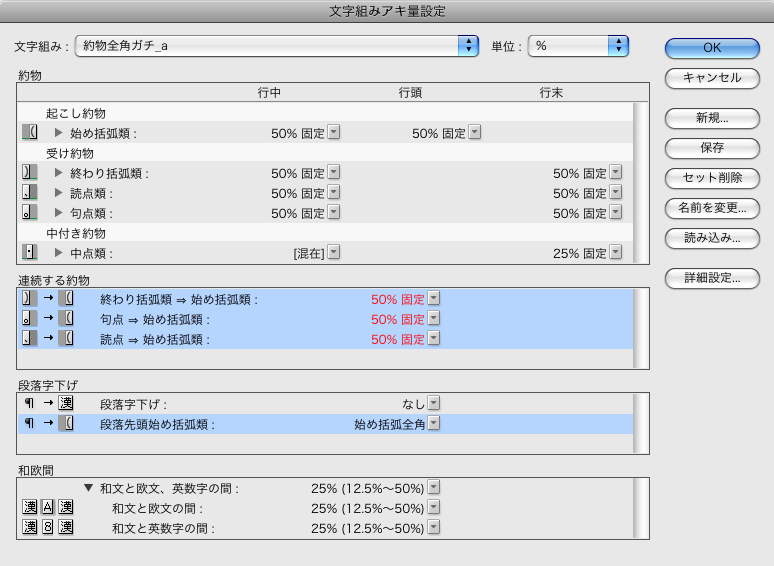Screen dimensions: 774x566
Task: Open 始め括弧類 行頭 value dropdown
Action: [475, 132]
